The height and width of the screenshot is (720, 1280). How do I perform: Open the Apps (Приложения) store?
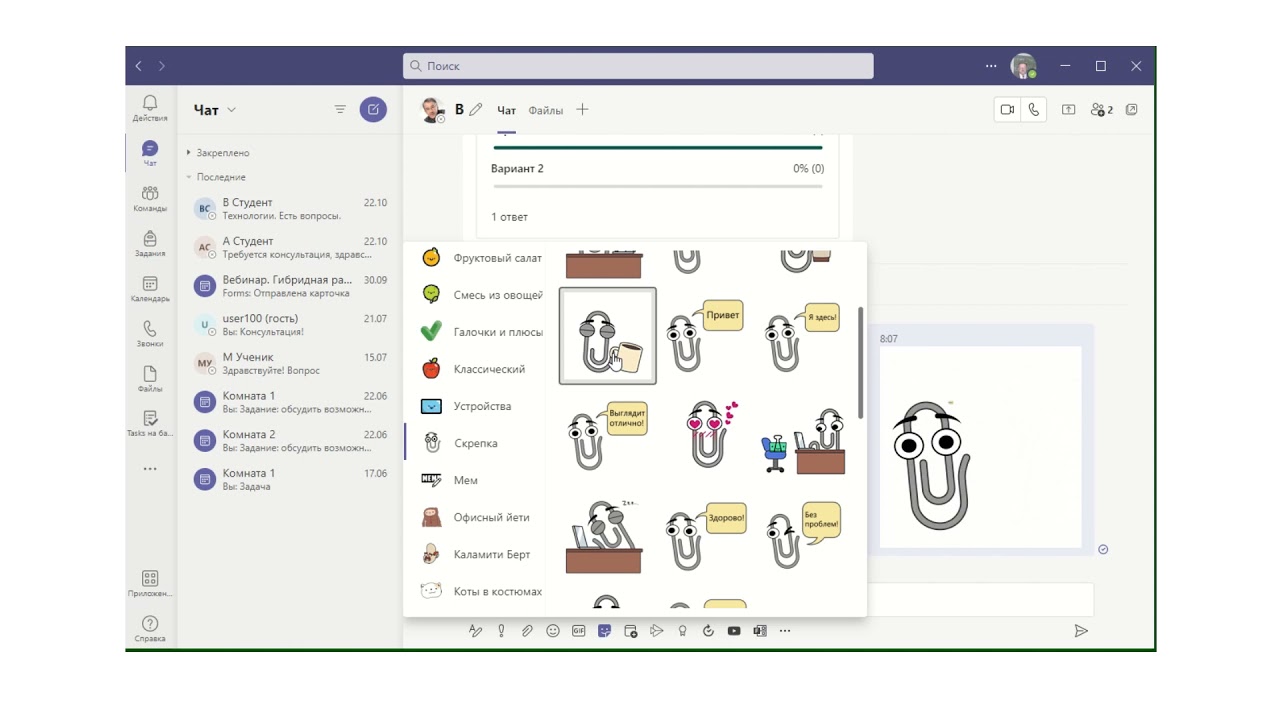coord(150,583)
